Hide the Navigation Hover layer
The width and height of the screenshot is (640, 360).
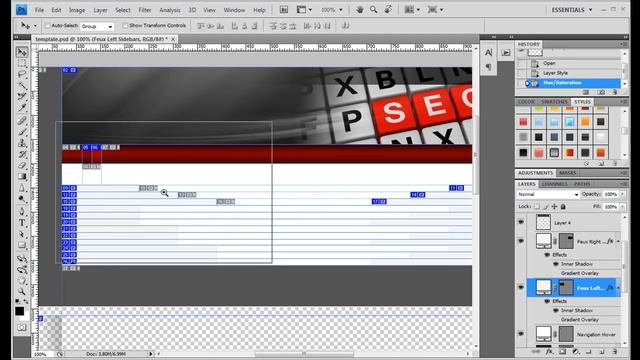[x=521, y=334]
